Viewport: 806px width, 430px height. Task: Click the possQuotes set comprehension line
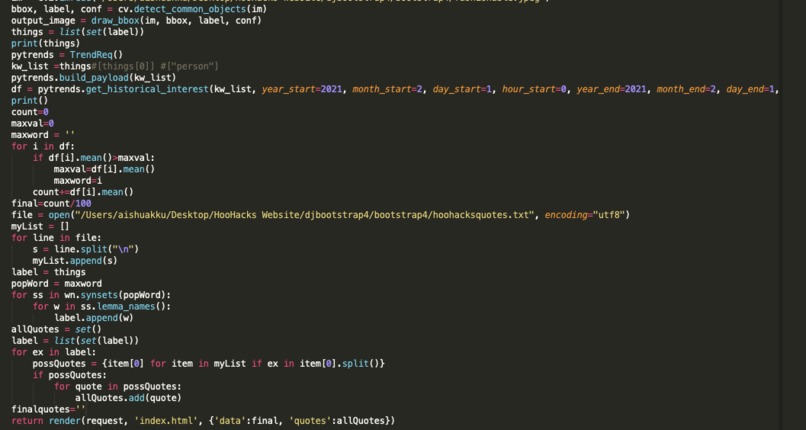point(209,363)
